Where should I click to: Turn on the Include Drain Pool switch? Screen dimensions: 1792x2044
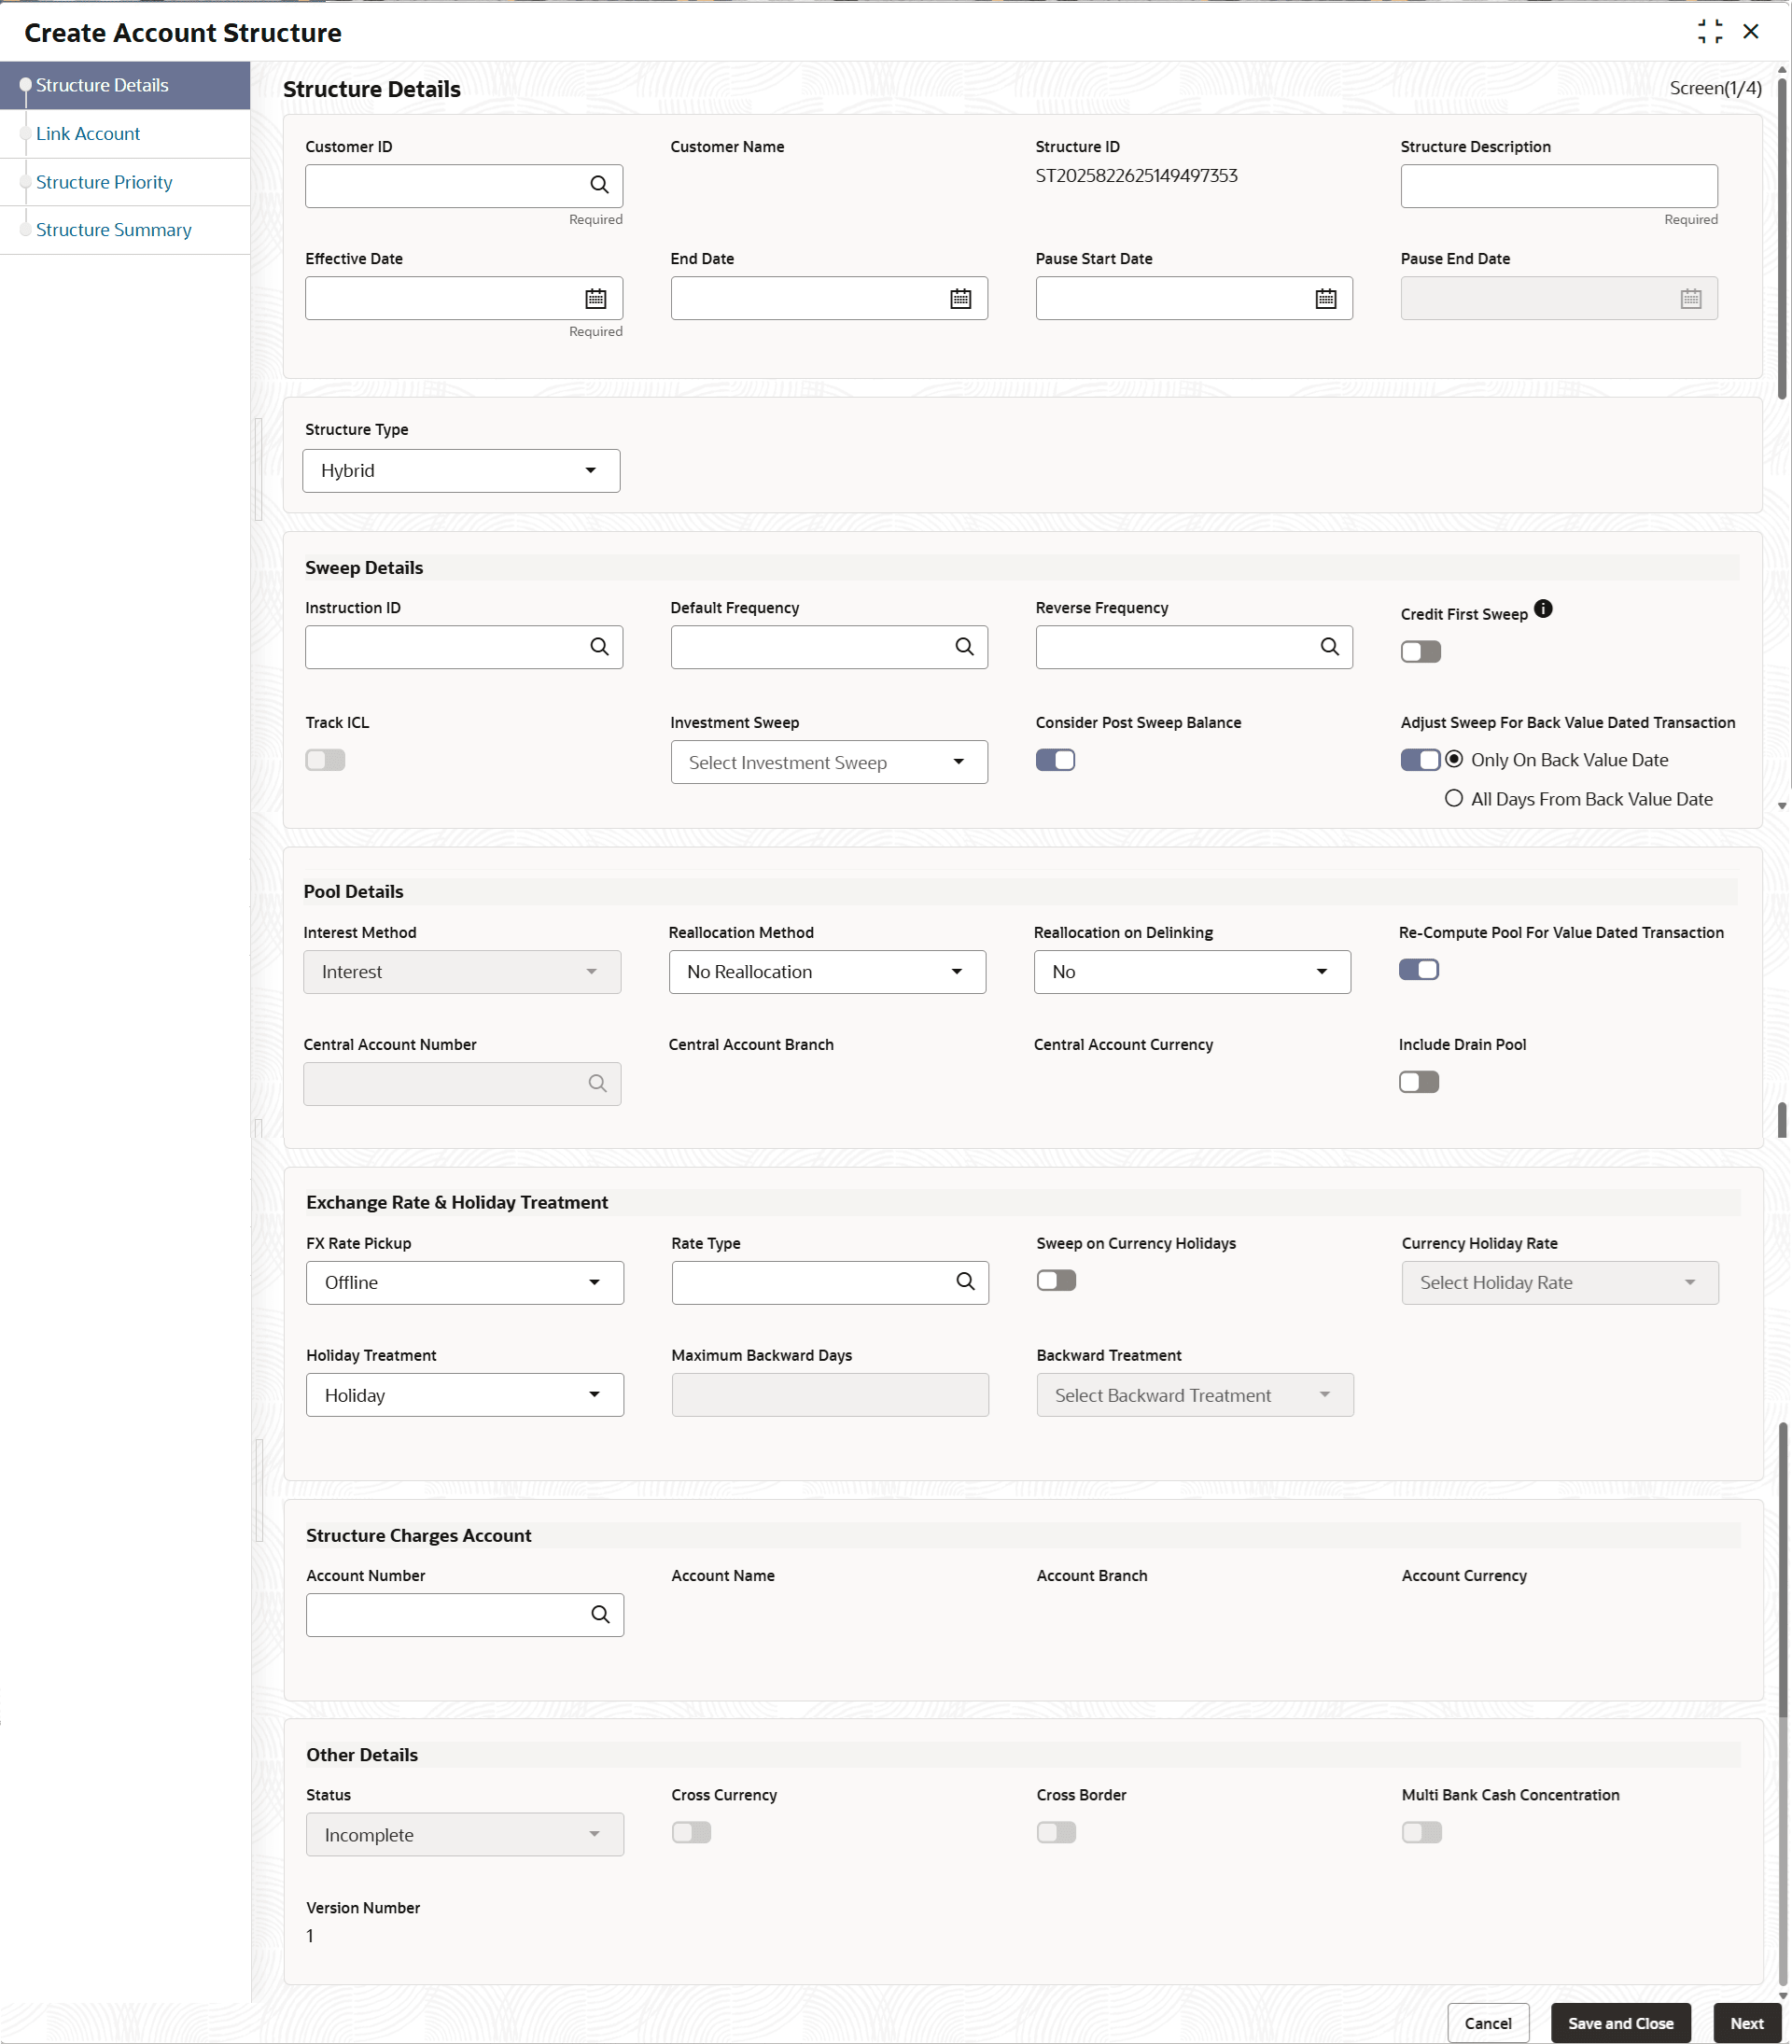tap(1418, 1082)
